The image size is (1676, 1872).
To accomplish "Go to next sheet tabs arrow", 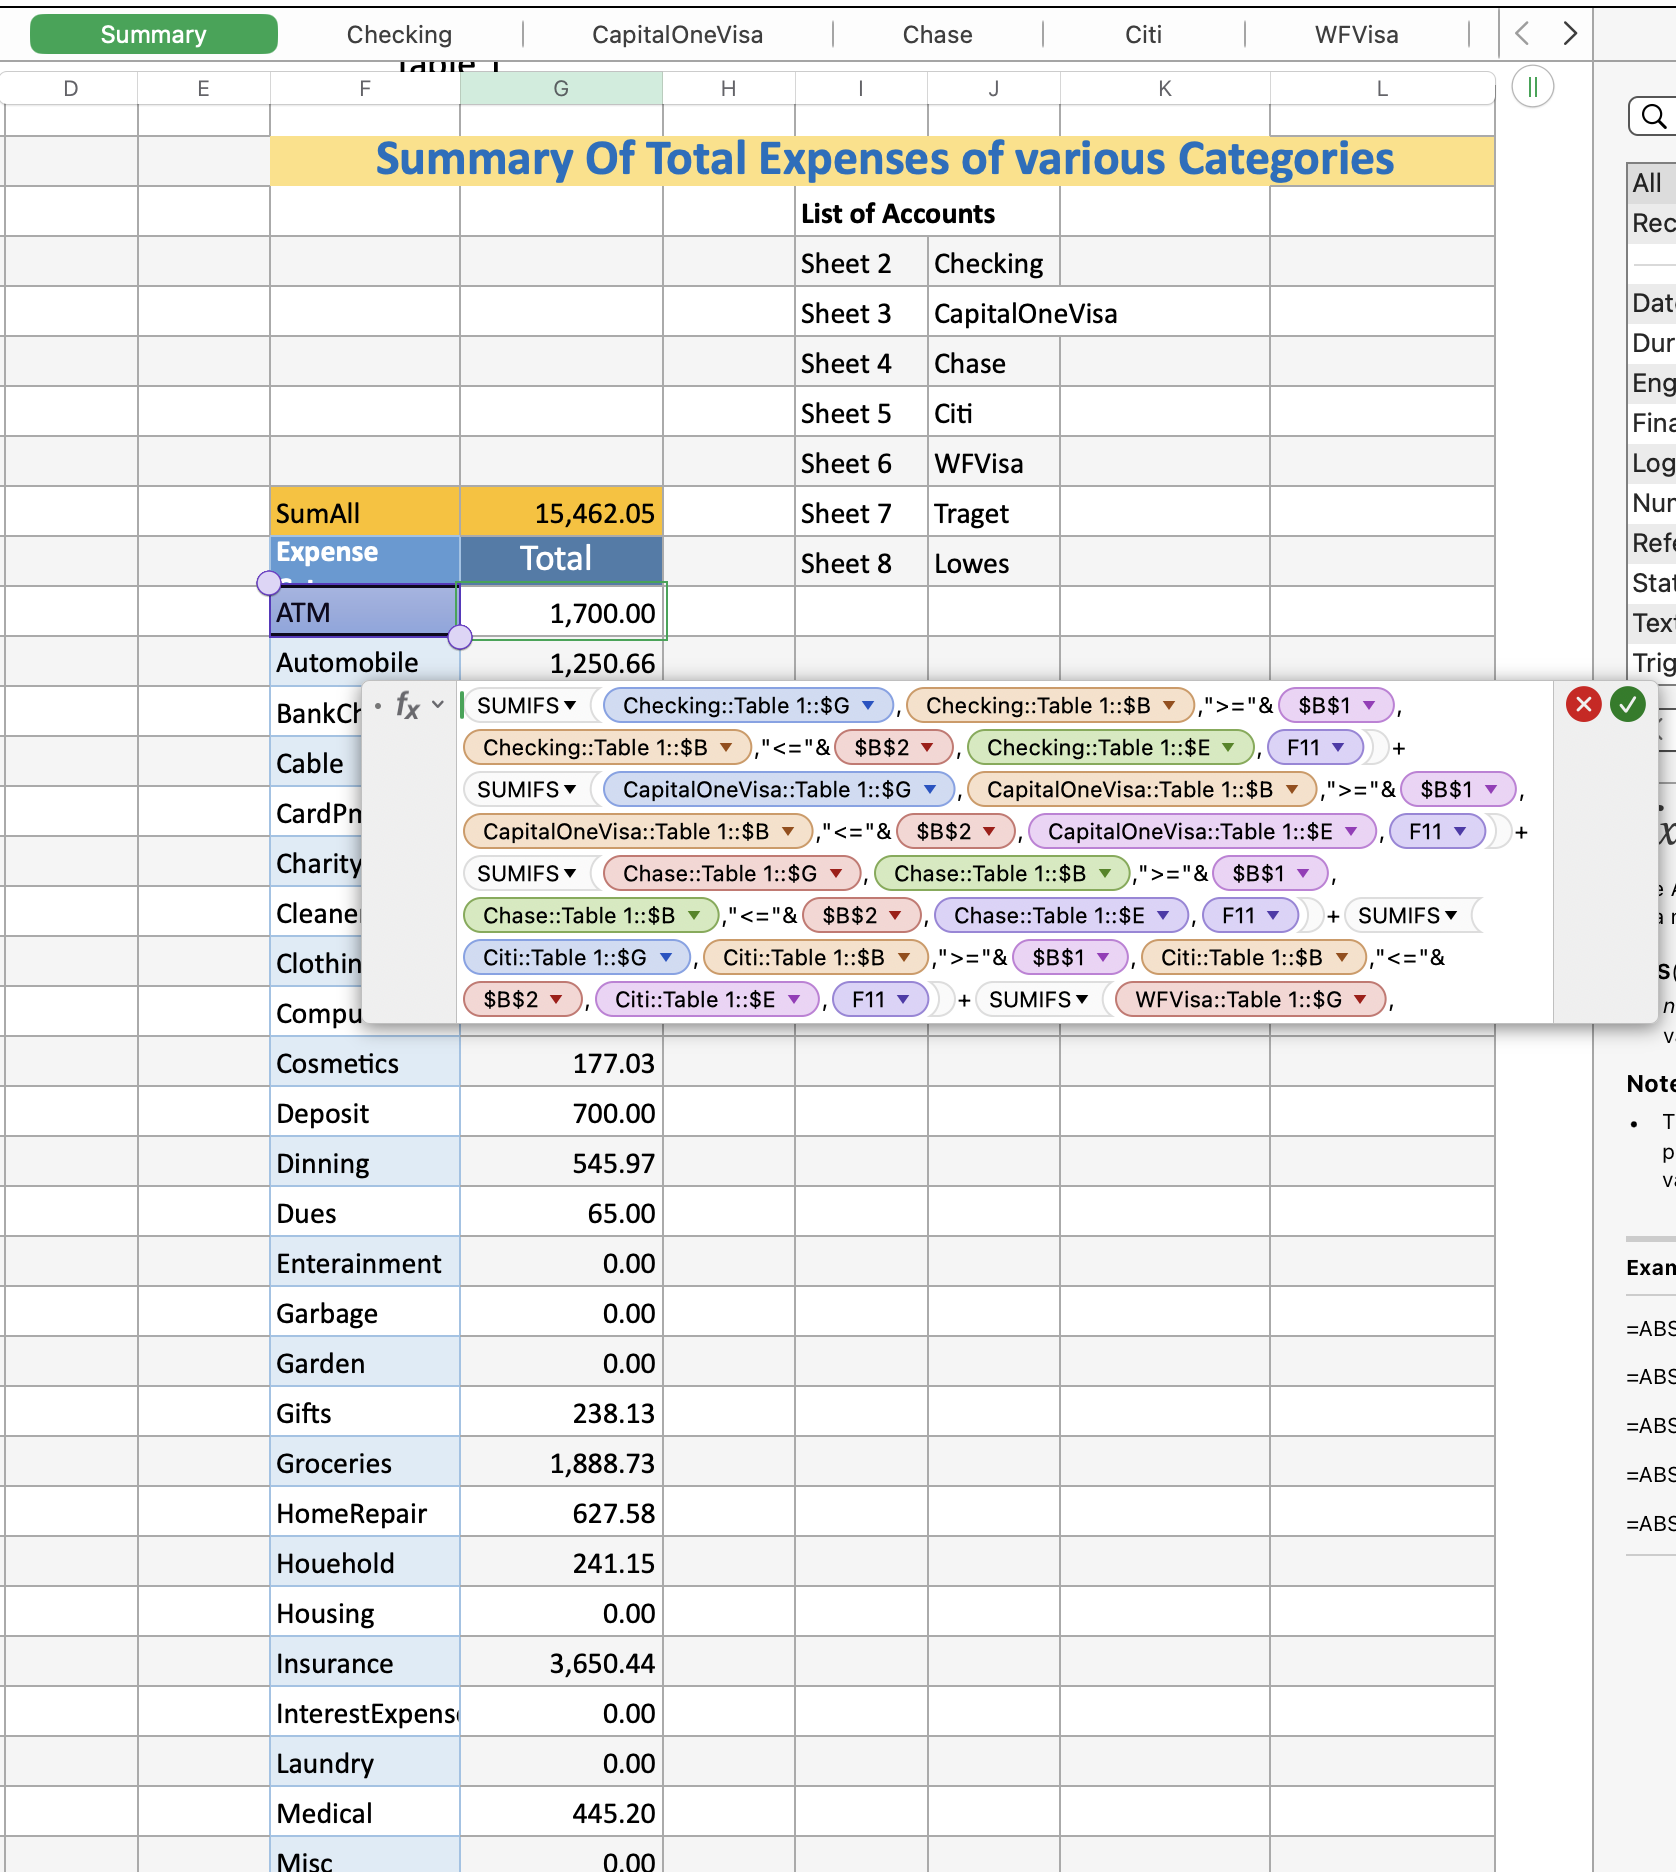I will pos(1570,34).
